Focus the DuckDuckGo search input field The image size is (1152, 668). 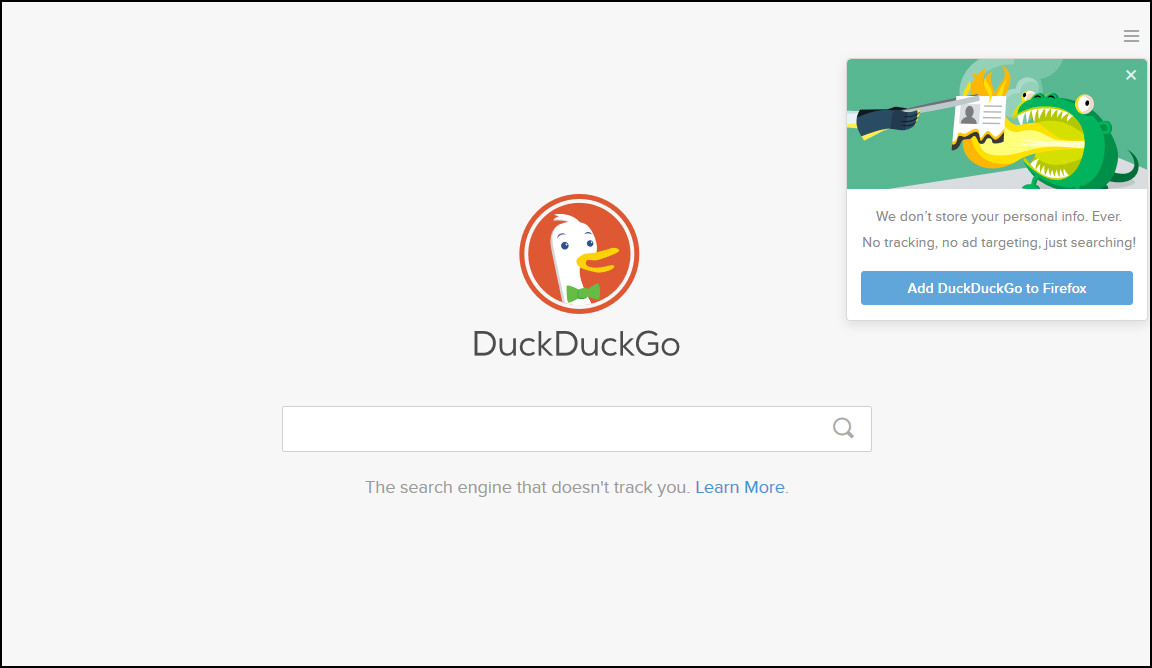point(577,429)
